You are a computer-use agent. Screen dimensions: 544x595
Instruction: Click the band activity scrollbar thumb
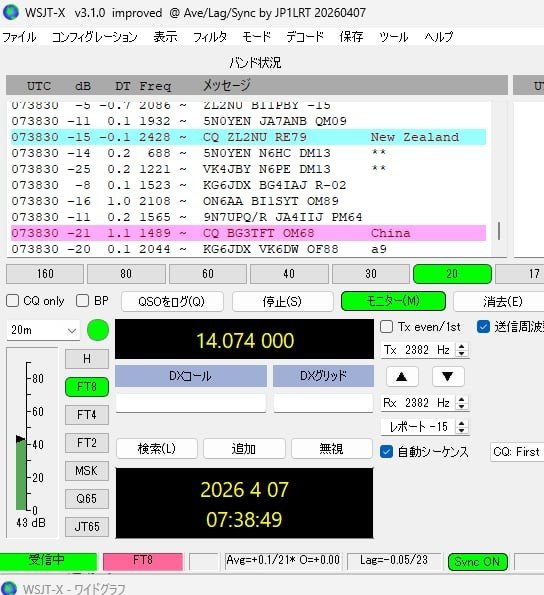coord(499,231)
